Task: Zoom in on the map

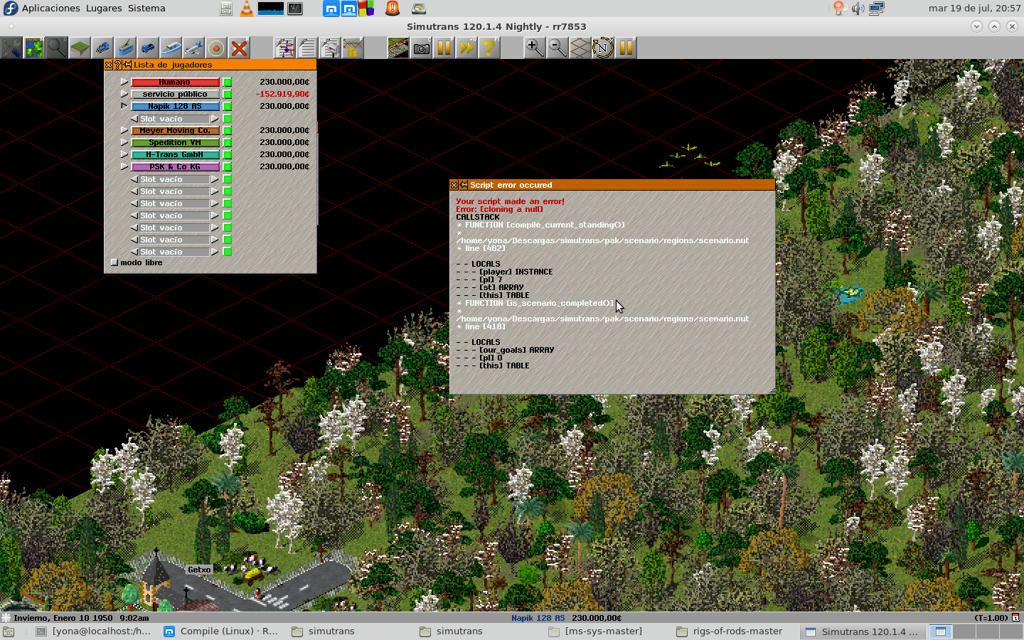Action: [x=535, y=48]
